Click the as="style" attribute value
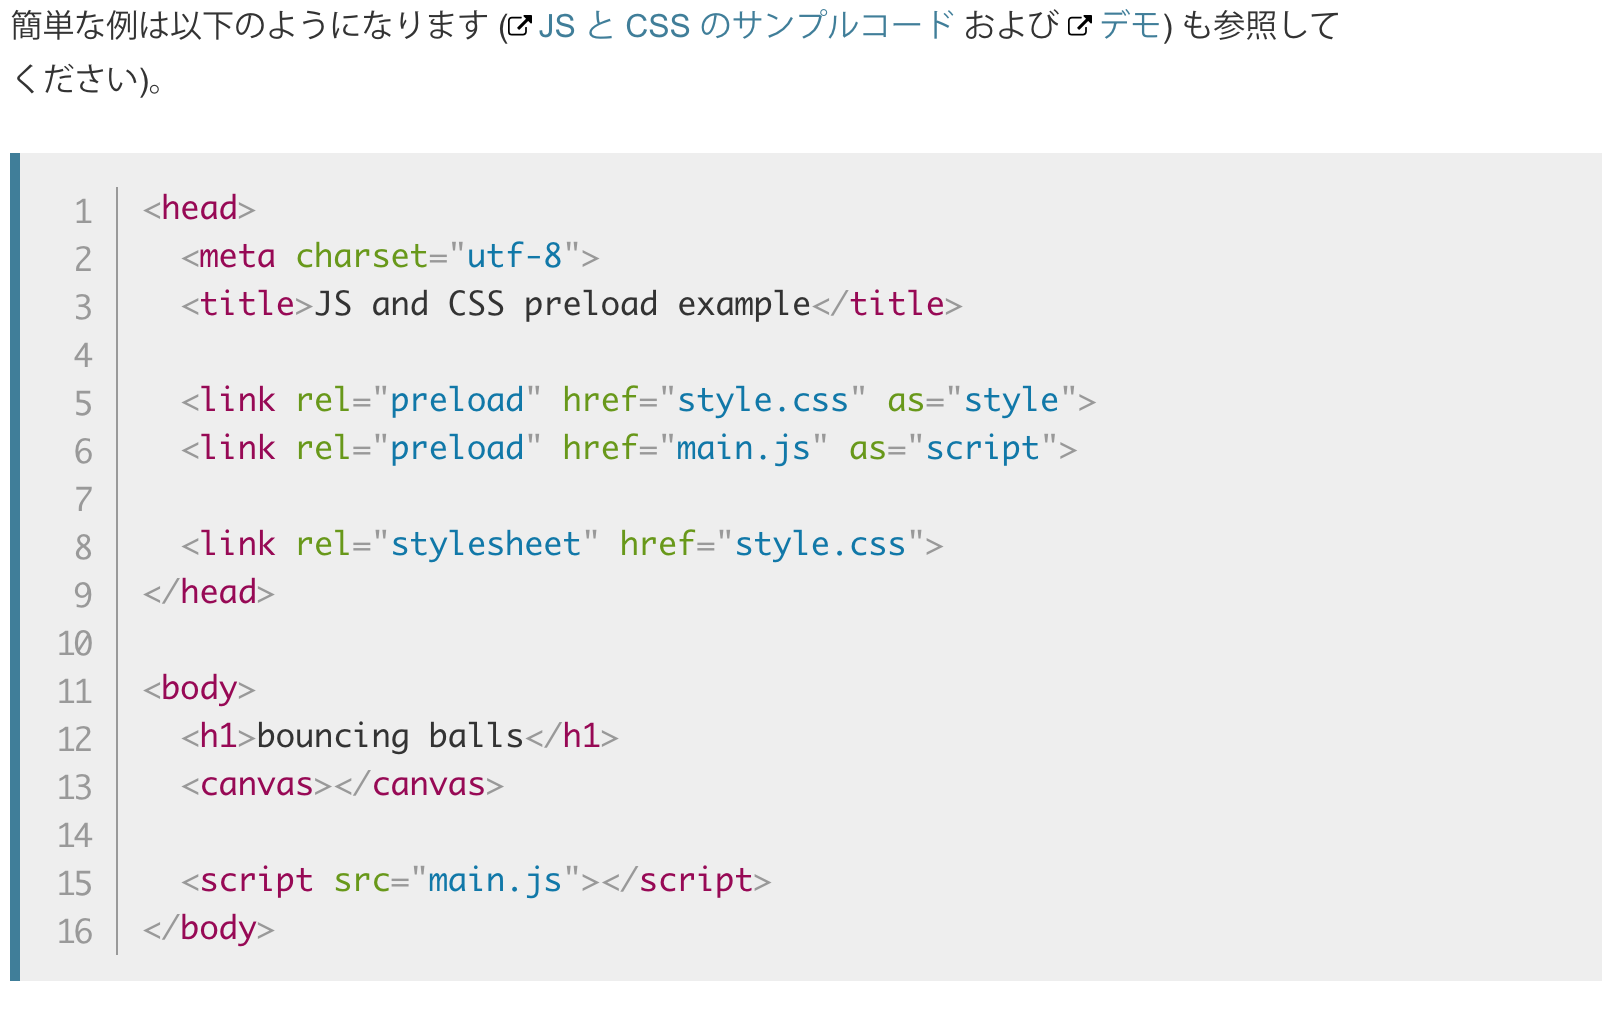Viewport: 1602px width, 1013px height. [x=1011, y=400]
